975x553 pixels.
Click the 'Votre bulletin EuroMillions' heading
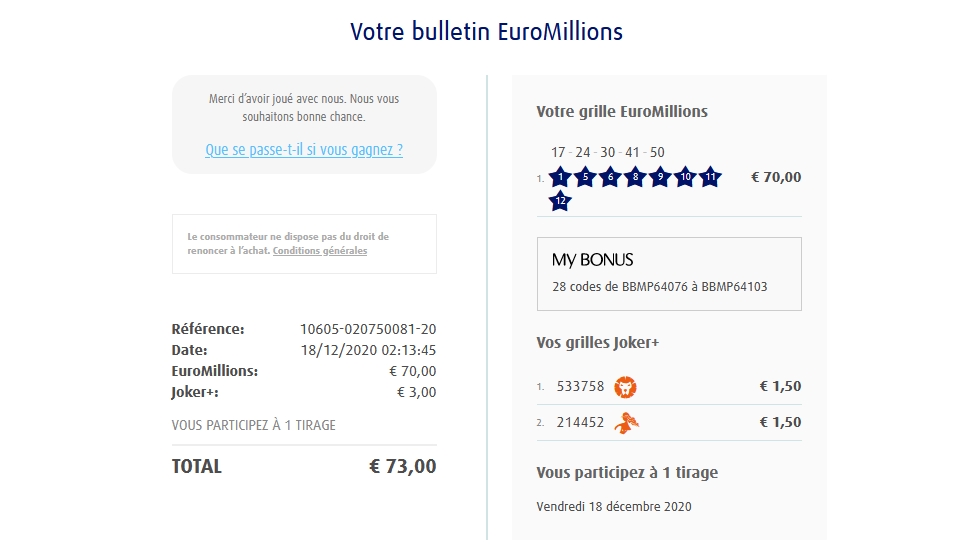486,32
